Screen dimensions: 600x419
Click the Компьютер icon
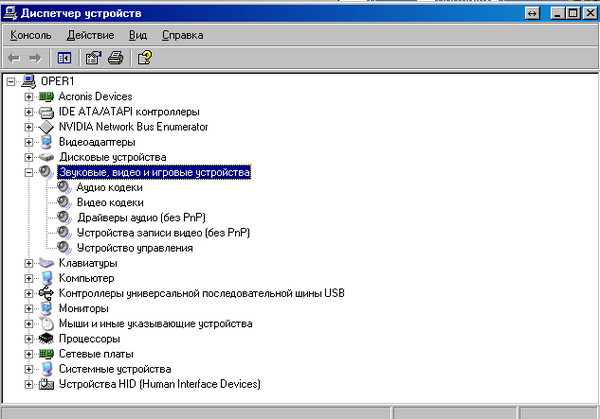(x=46, y=278)
